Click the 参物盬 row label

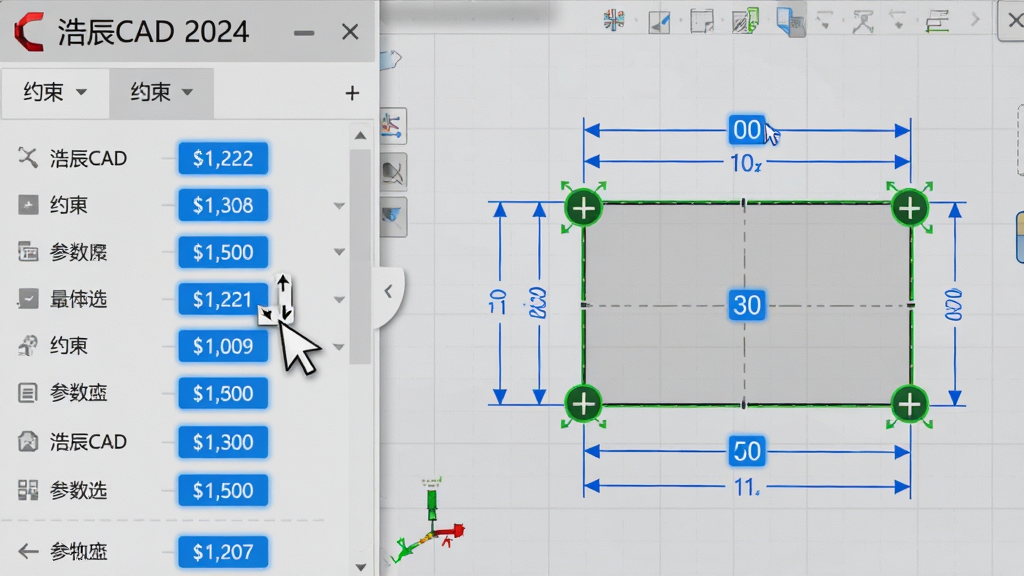pyautogui.click(x=78, y=552)
